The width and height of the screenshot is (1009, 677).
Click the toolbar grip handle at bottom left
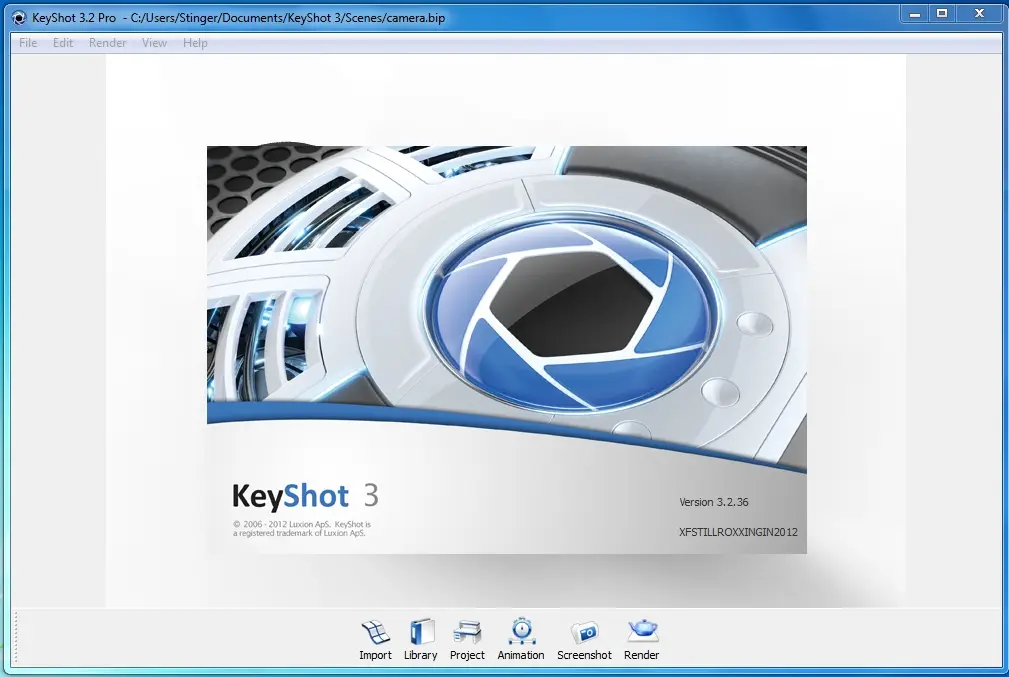[16, 638]
